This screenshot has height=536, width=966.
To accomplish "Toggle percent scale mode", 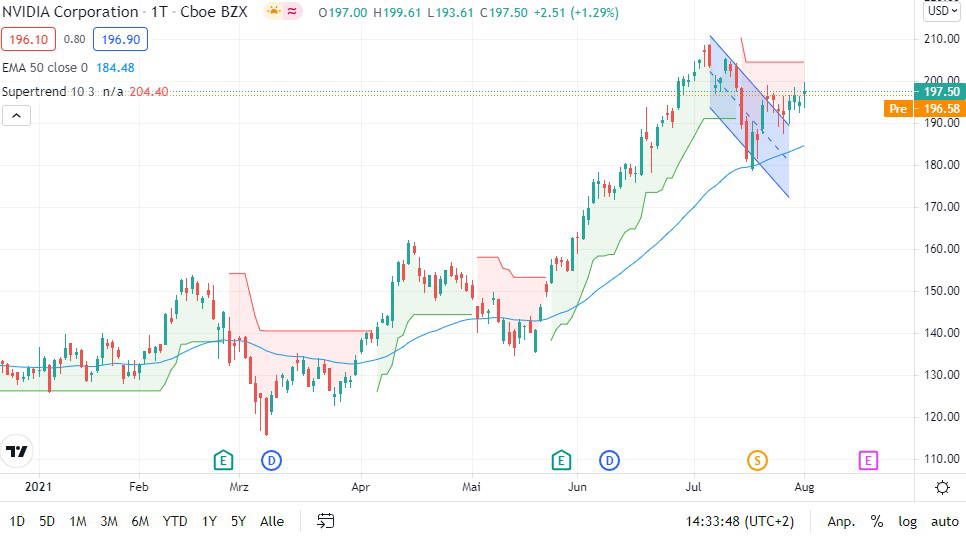I will point(877,521).
